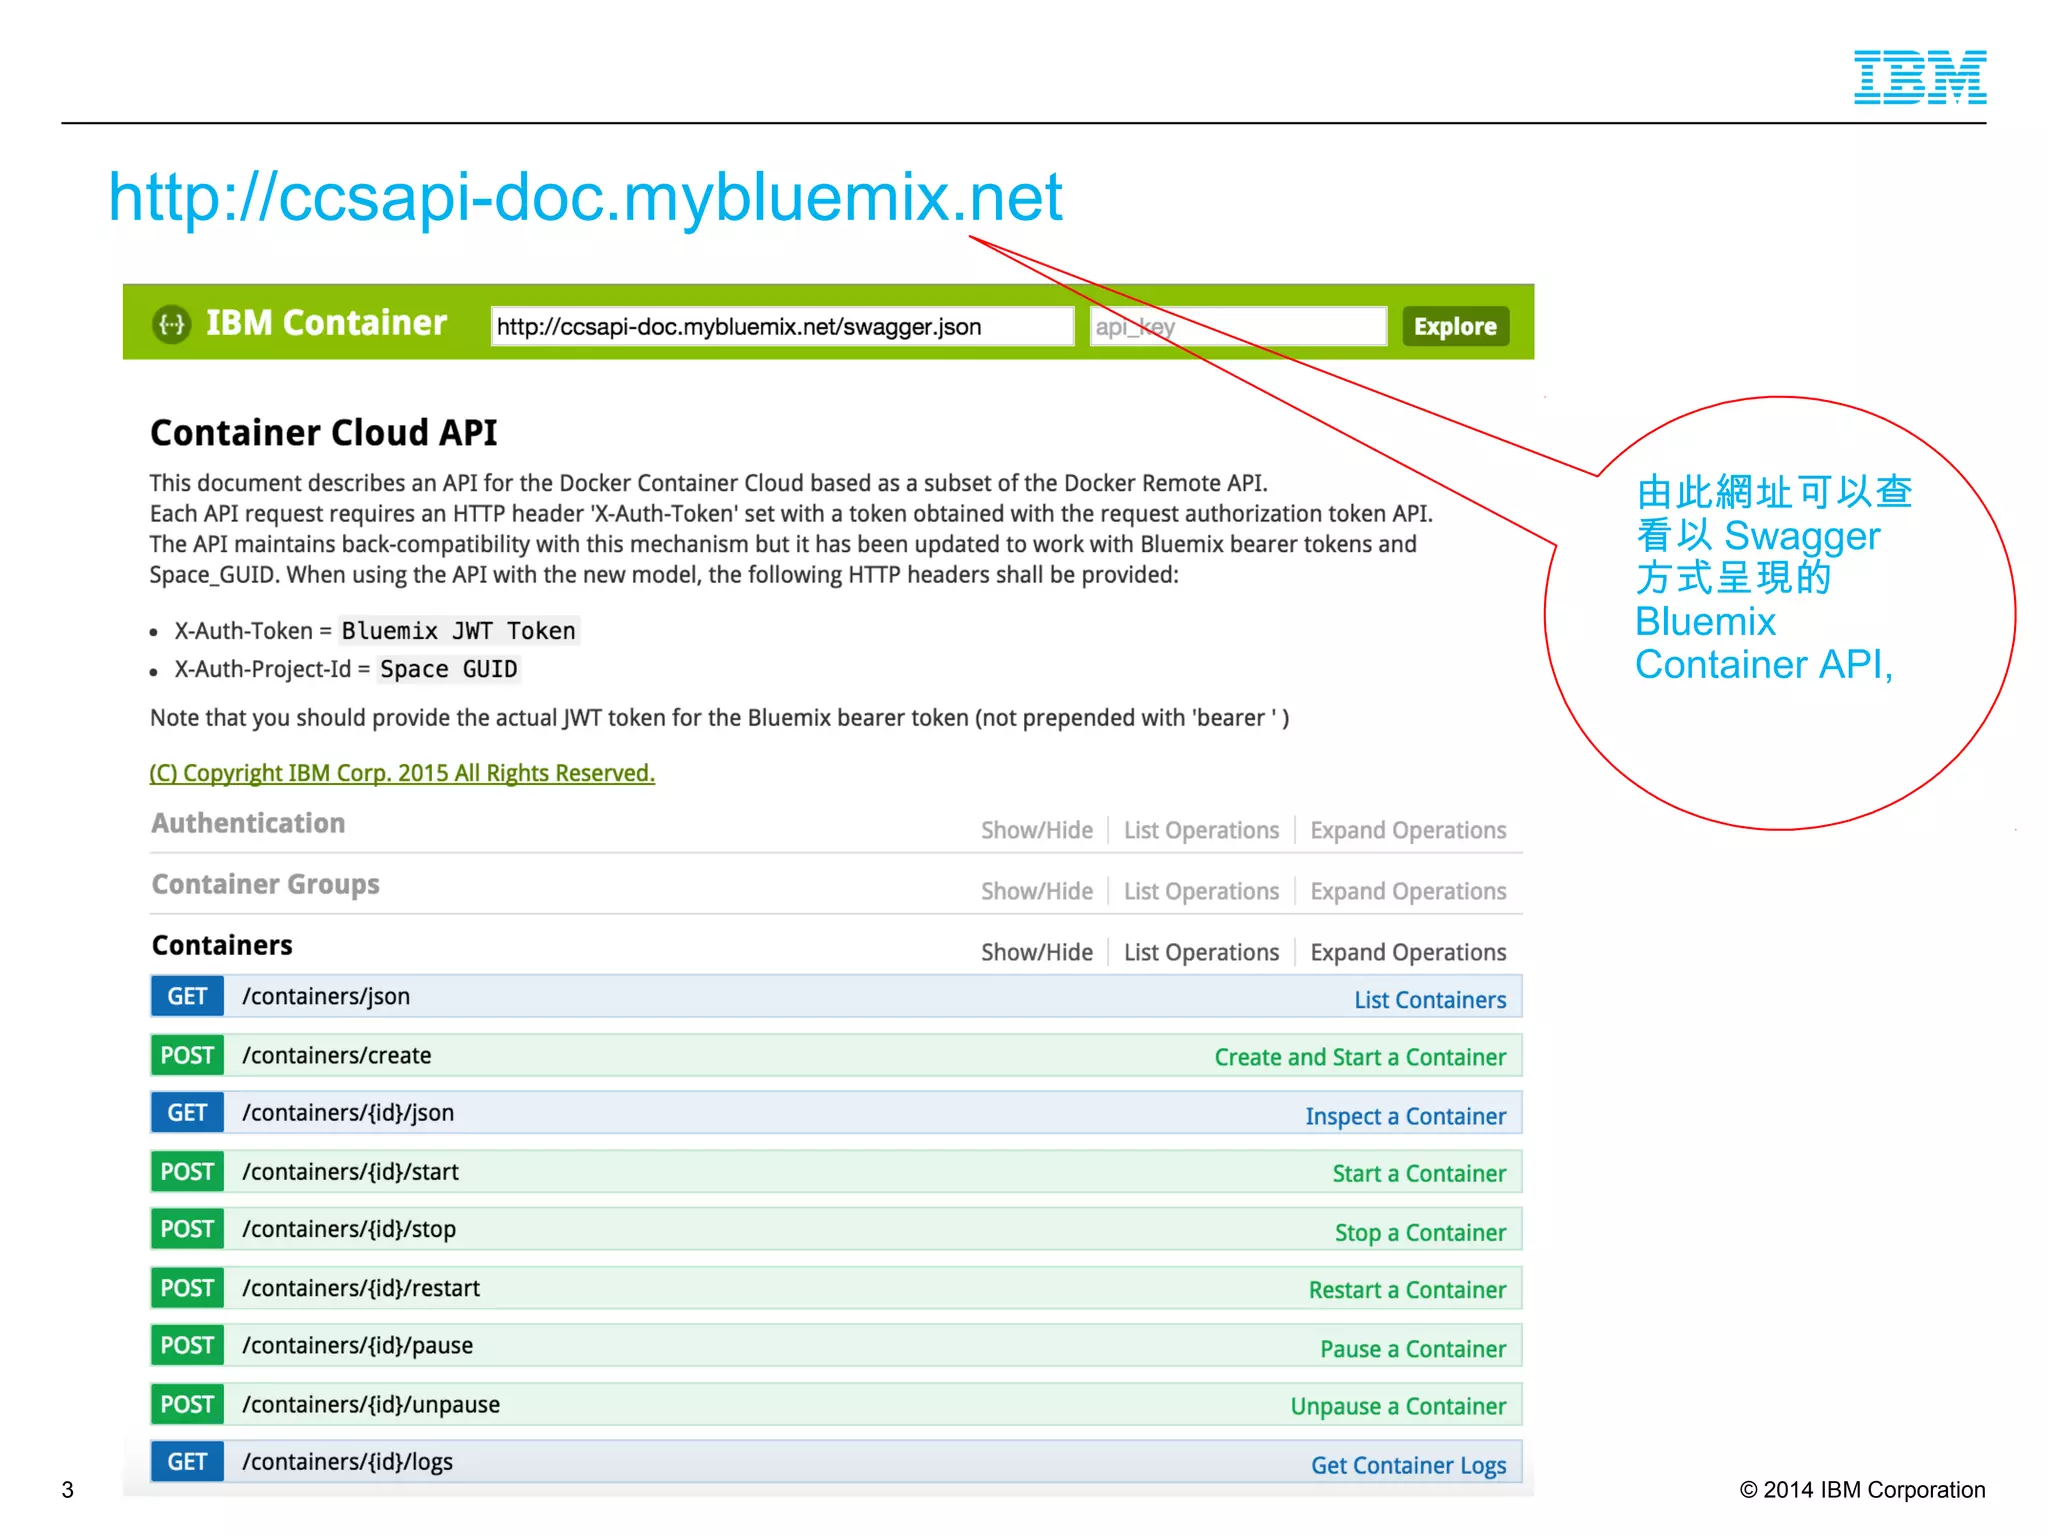The height and width of the screenshot is (1536, 2048).
Task: Open the /containers/{id}/restart endpoint path
Action: point(361,1288)
